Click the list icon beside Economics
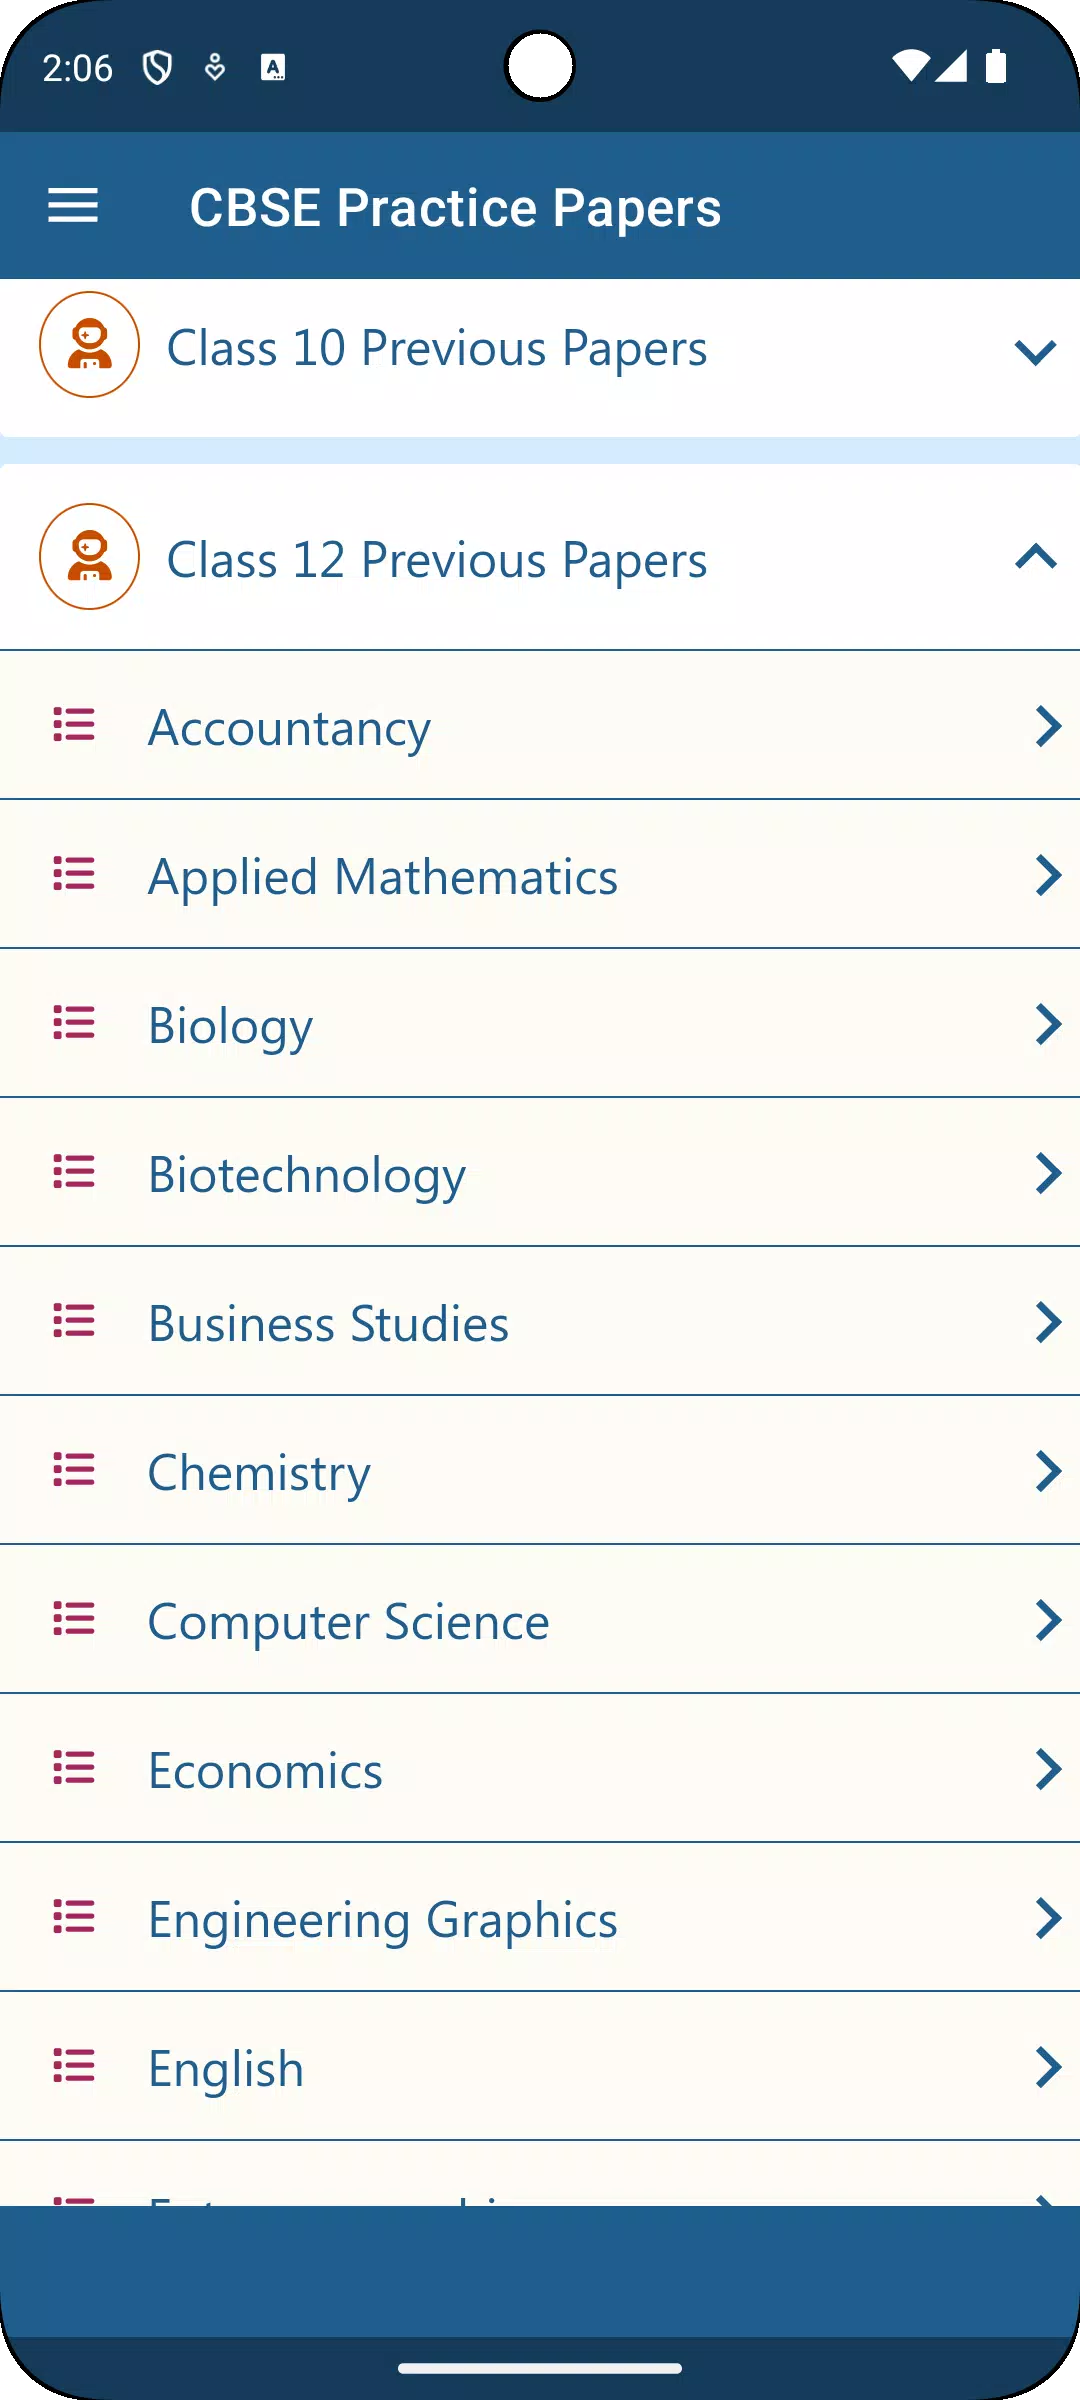Screen dimensions: 1080x2400 tap(74, 1768)
